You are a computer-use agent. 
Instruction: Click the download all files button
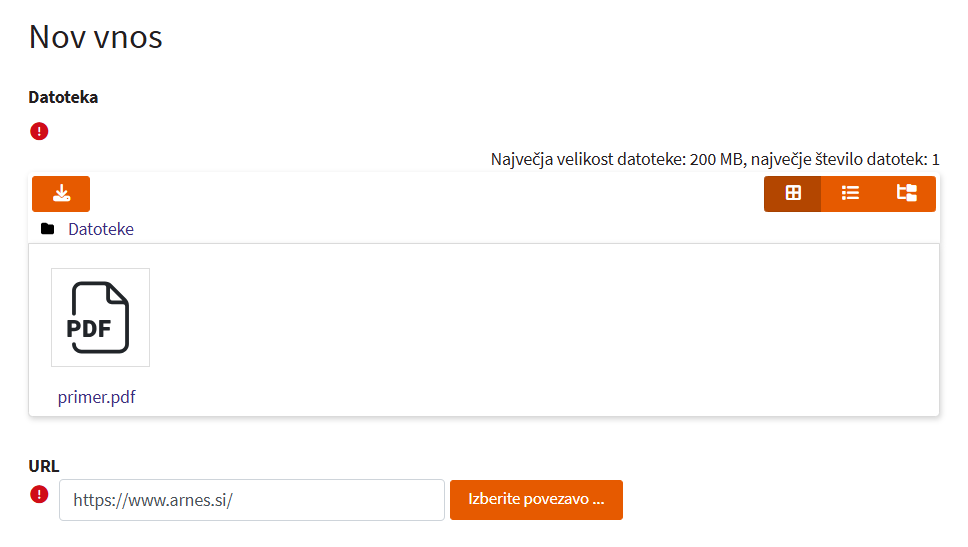tap(61, 194)
